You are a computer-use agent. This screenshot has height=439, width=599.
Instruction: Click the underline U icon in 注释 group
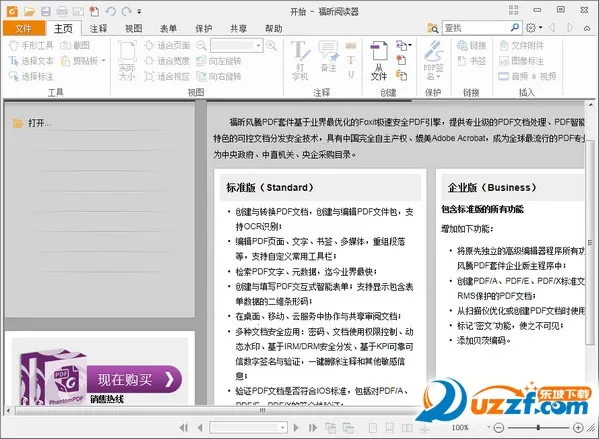pyautogui.click(x=351, y=74)
